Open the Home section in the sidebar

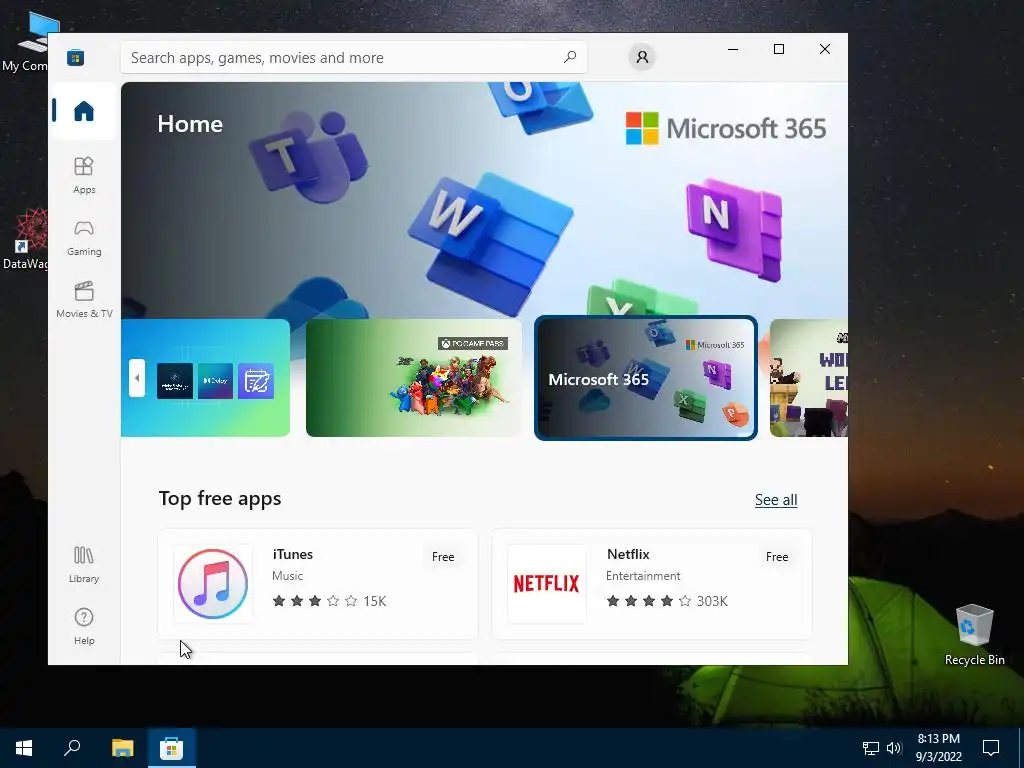click(84, 111)
